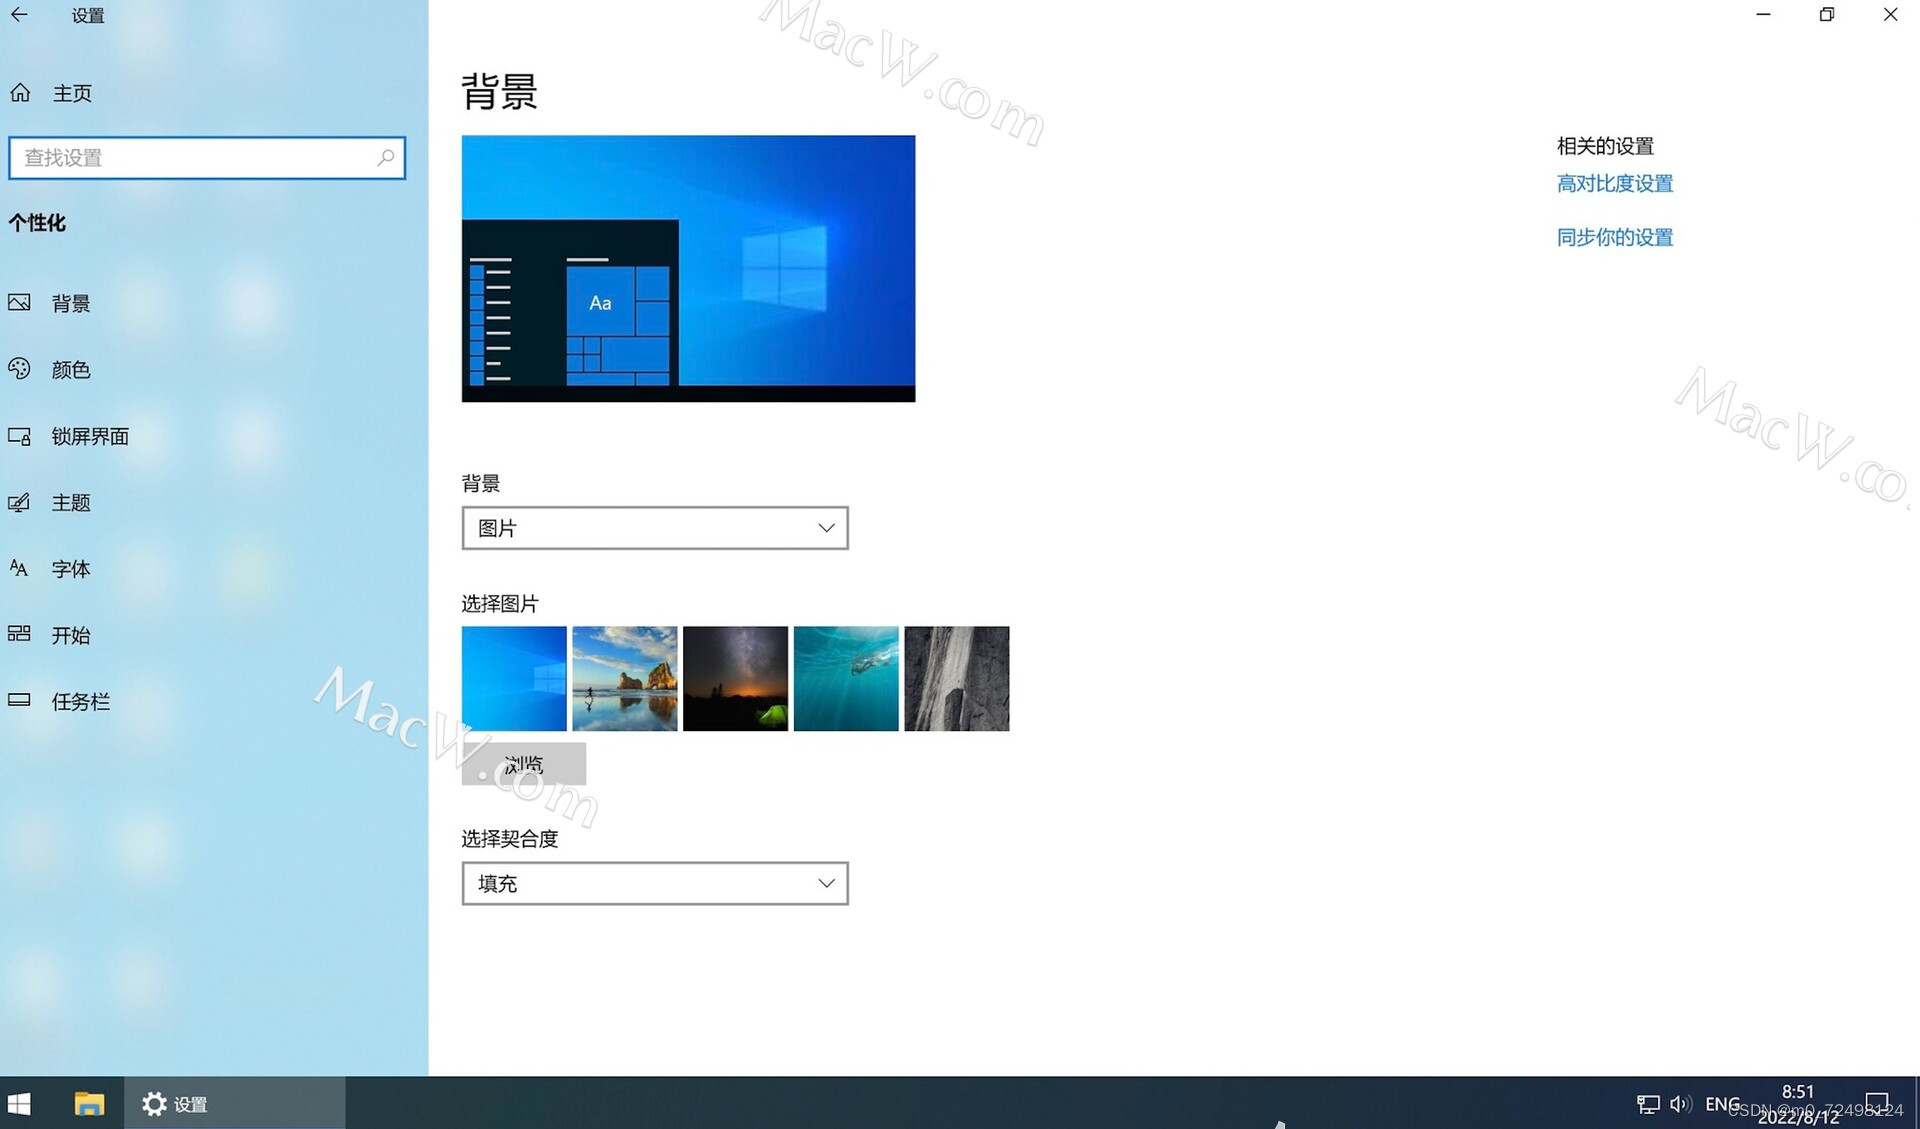This screenshot has width=1920, height=1129.
Task: Click the 字体 font icon
Action: click(x=19, y=568)
